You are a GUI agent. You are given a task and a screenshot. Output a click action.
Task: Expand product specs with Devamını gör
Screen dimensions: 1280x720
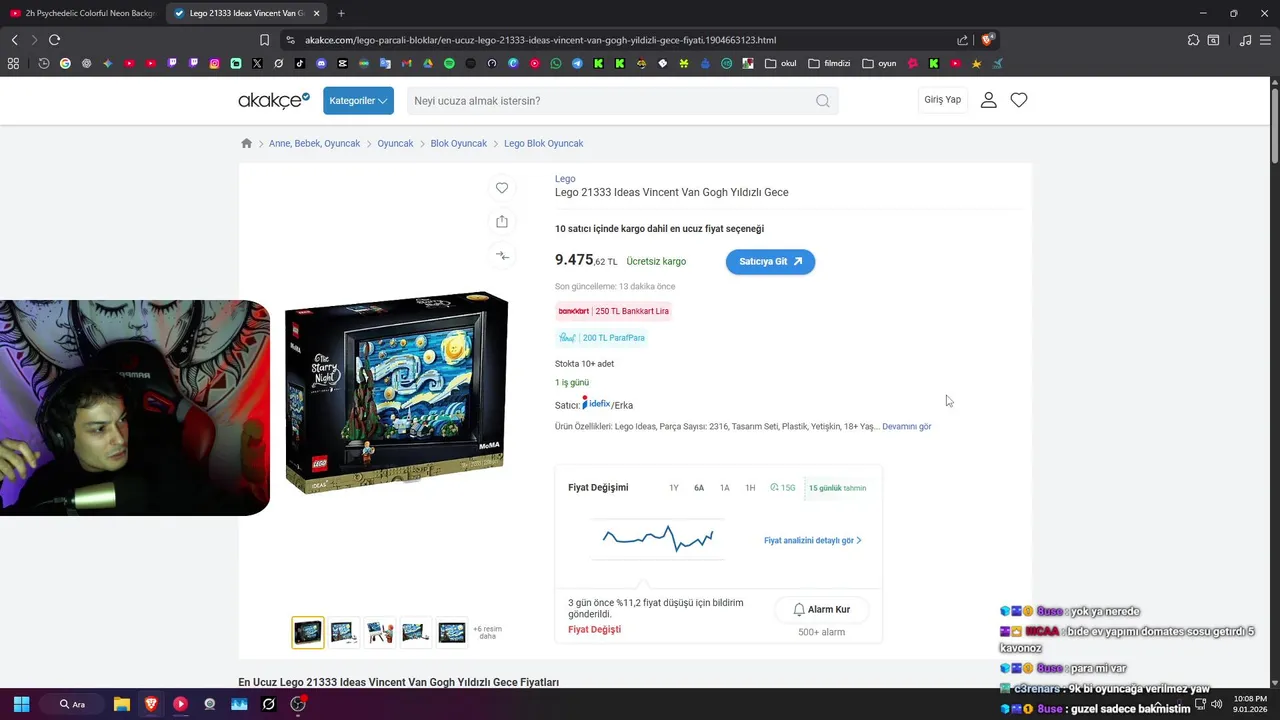(x=906, y=426)
